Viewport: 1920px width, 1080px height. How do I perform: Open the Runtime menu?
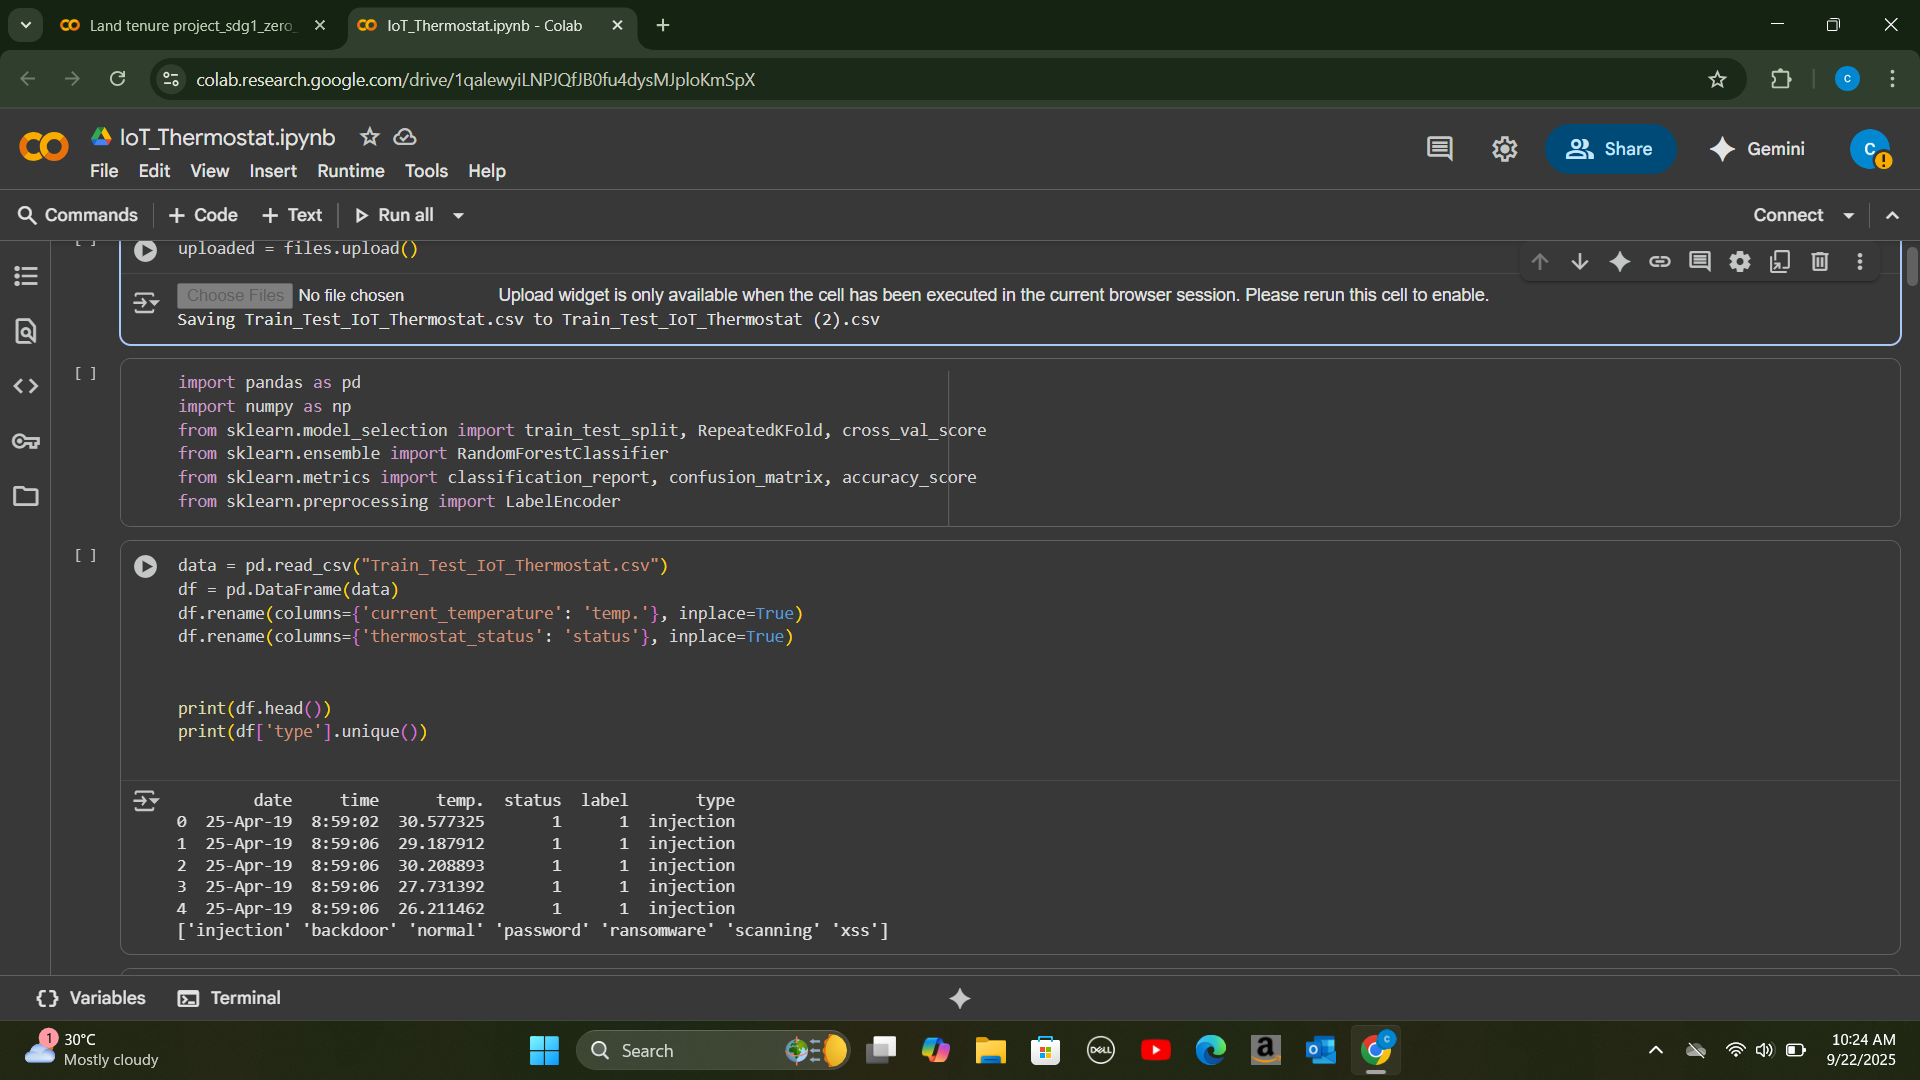[350, 171]
